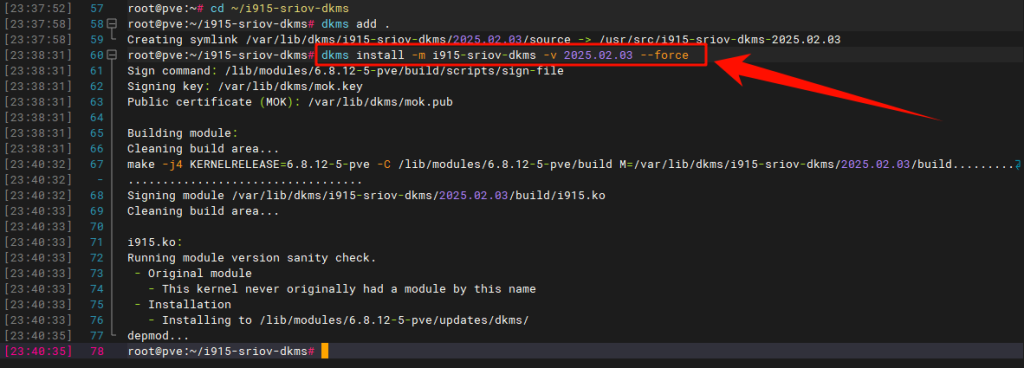Collapse the fold marker at line 58
Viewport: 1024px width, 368px height.
point(112,24)
